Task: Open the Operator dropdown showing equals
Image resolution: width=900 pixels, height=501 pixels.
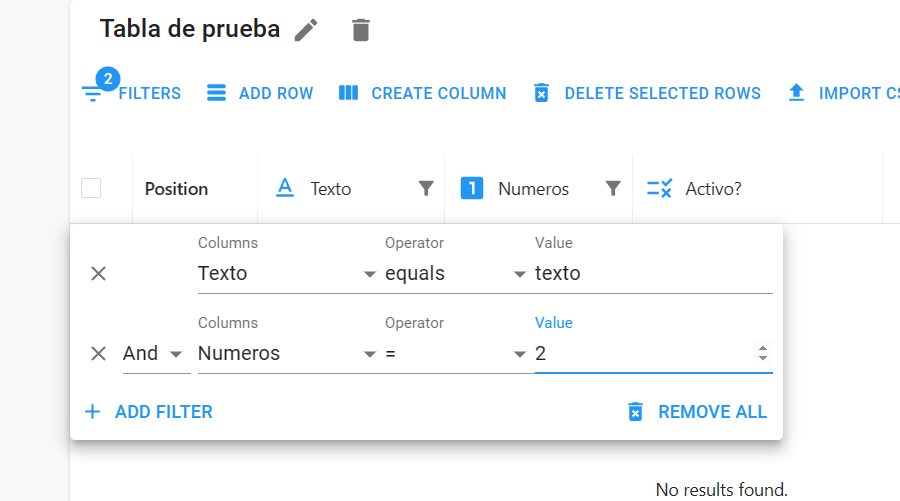Action: (456, 274)
